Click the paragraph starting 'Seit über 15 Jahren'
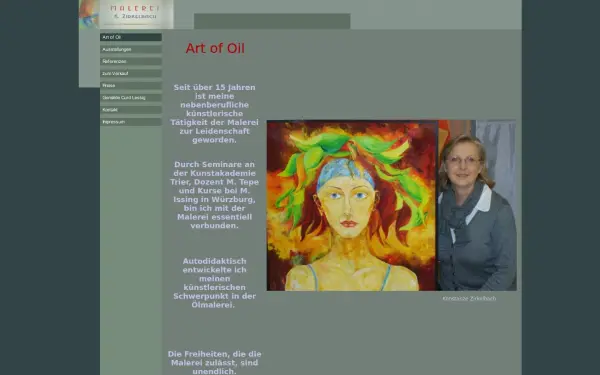Image resolution: width=600 pixels, height=375 pixels. [214, 114]
